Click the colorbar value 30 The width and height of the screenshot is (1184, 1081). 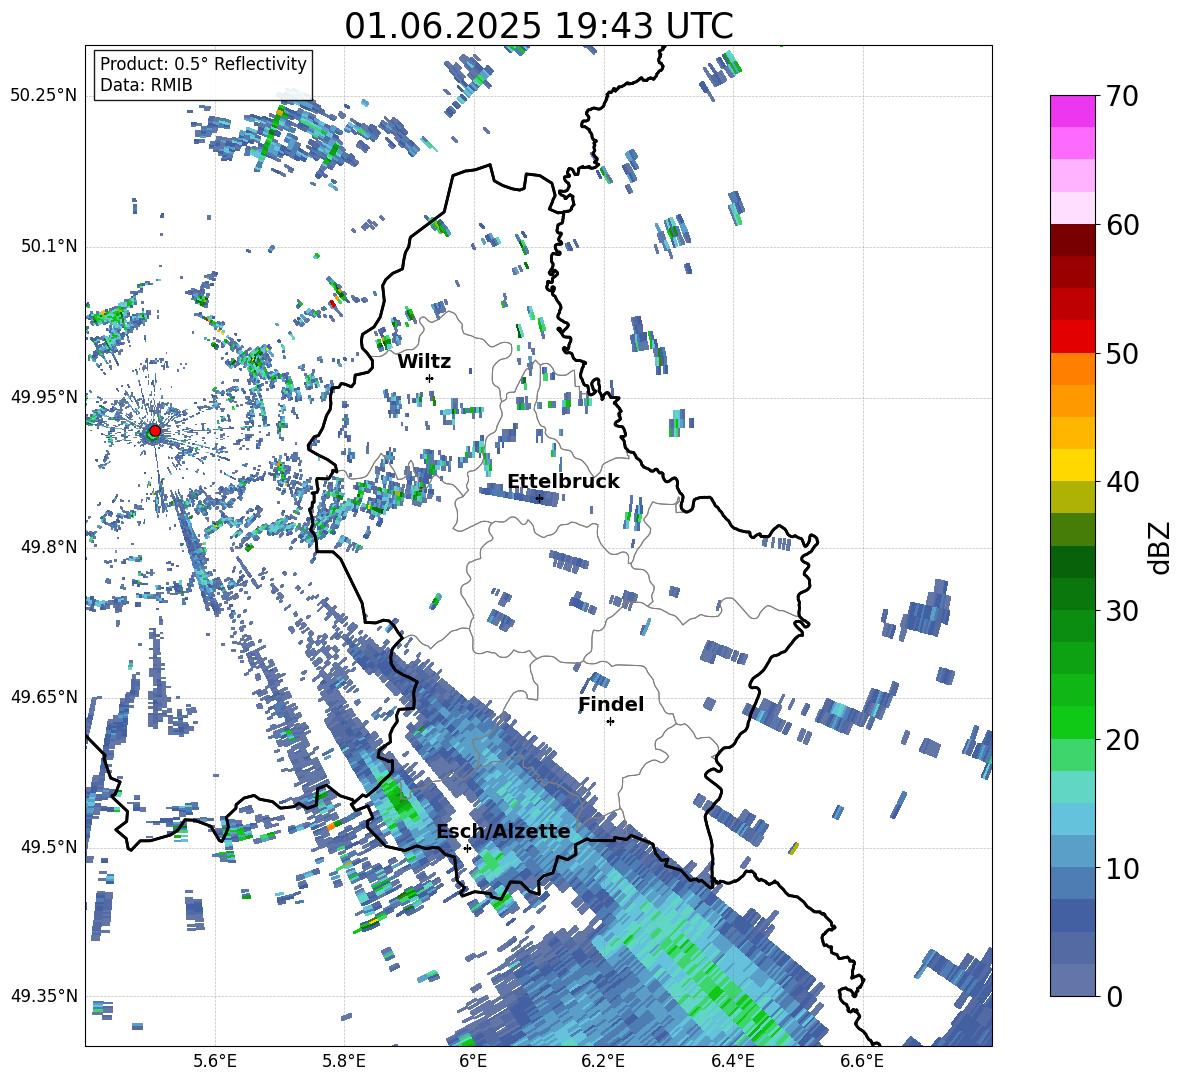pyautogui.click(x=1122, y=611)
